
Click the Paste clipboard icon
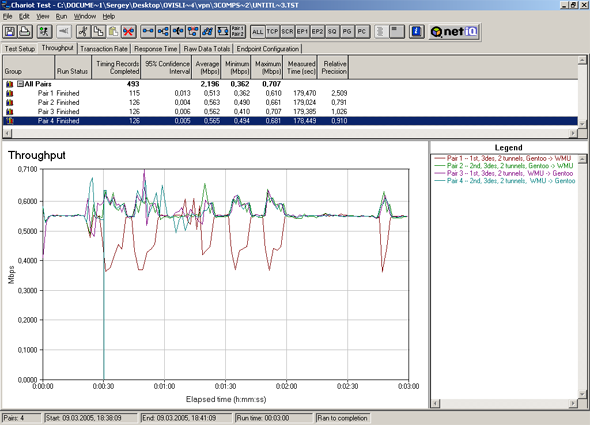coord(113,32)
